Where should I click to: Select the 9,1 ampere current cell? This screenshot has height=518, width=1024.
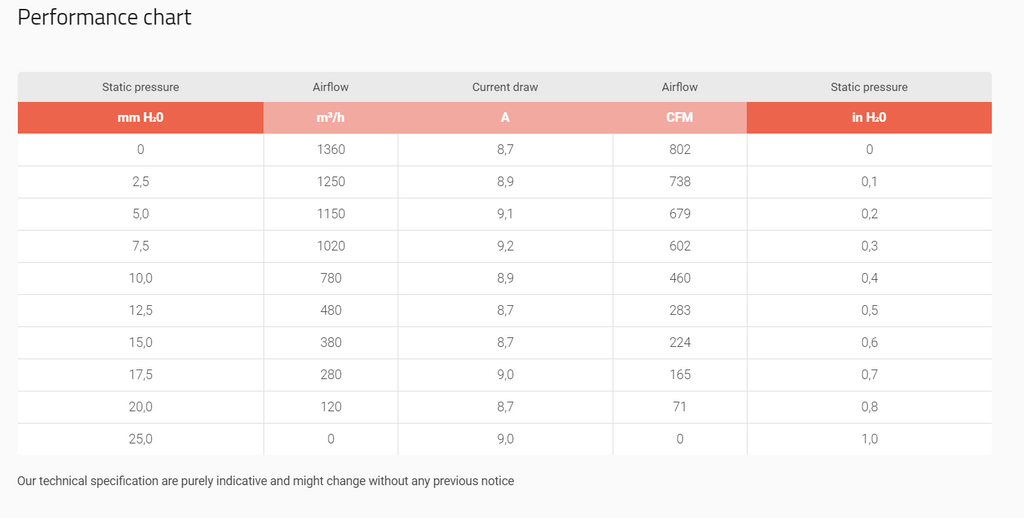tap(505, 214)
